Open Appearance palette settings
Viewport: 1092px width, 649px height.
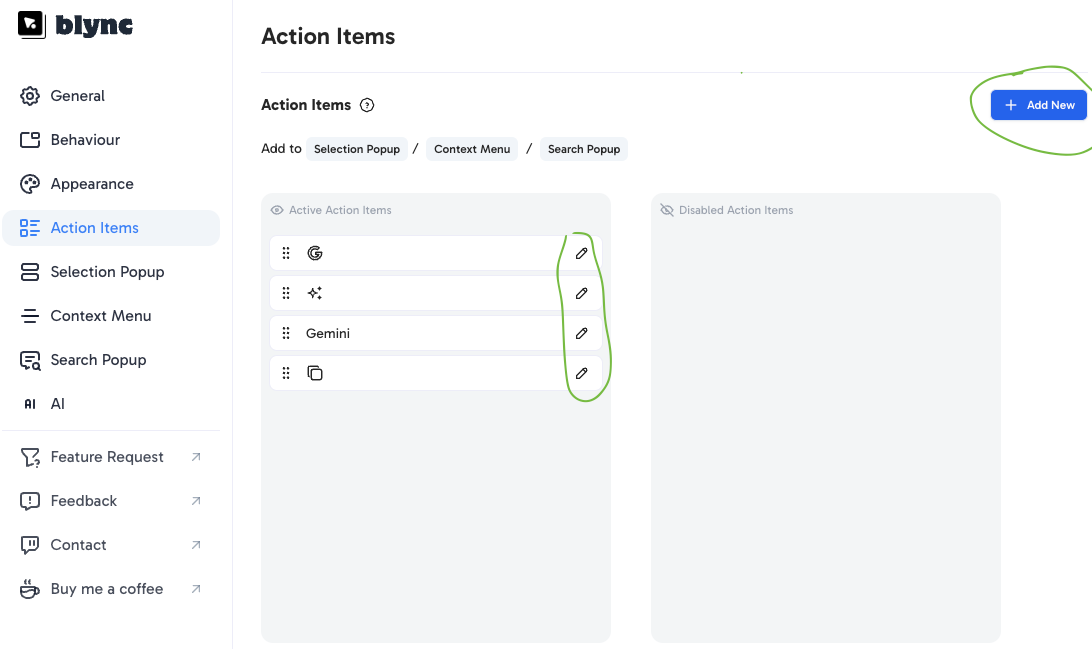tap(91, 184)
